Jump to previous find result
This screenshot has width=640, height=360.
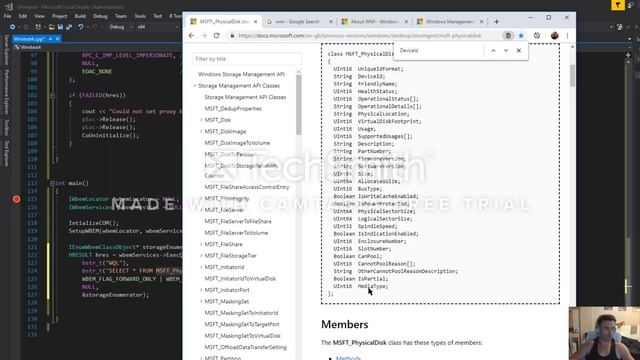(x=493, y=51)
